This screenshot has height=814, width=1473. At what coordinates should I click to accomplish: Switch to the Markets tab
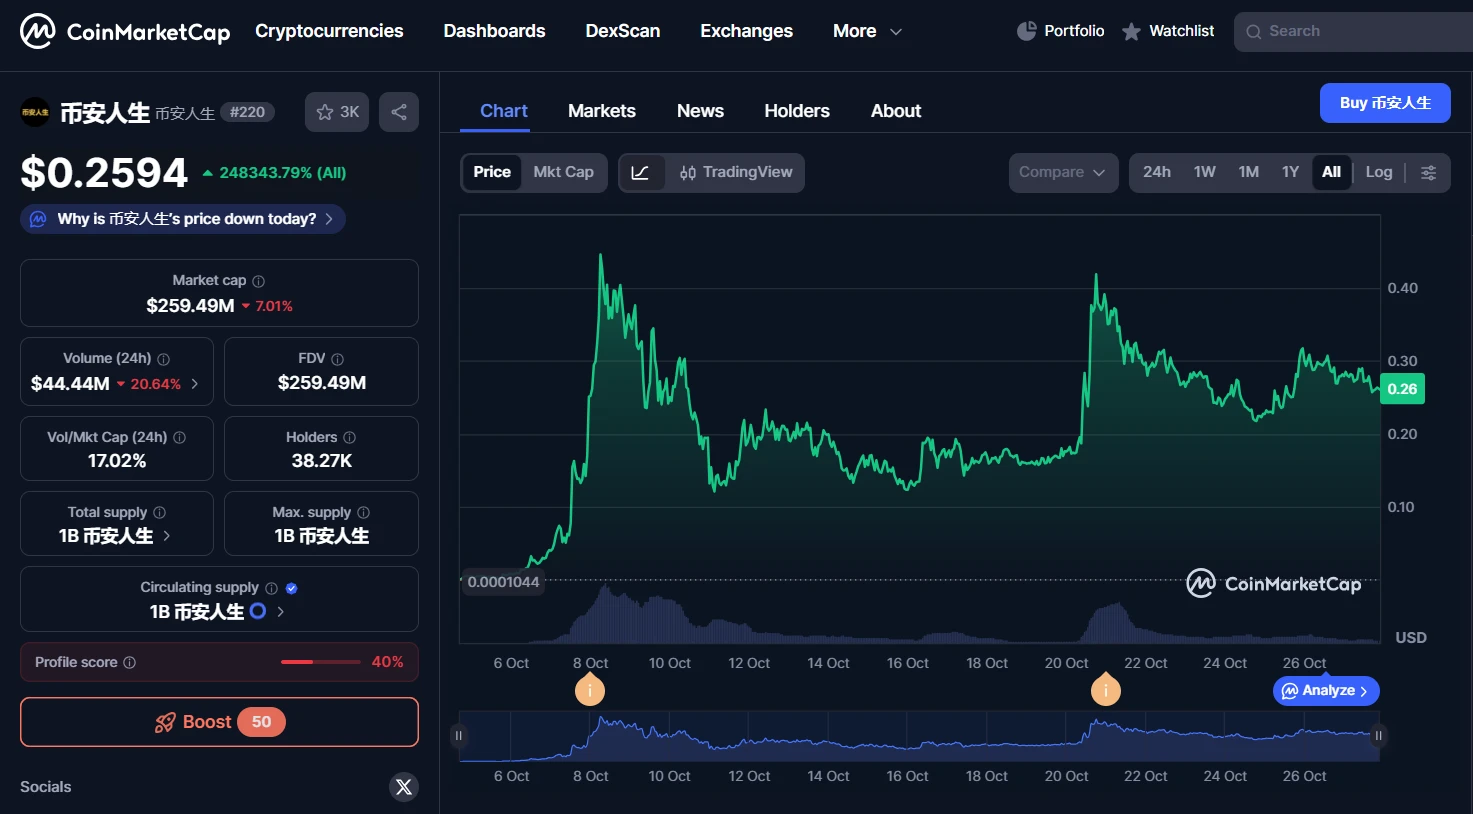601,111
